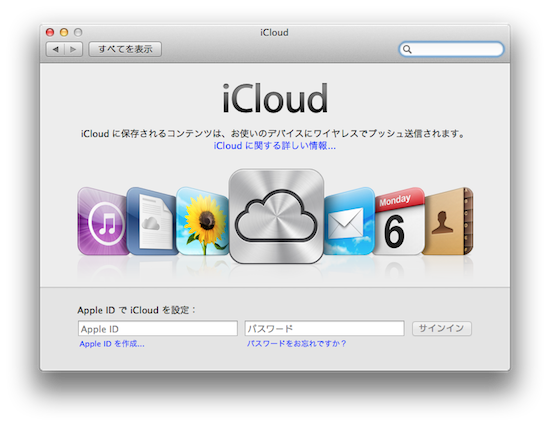Minimize the window with yellow button
The image size is (550, 426).
[x=64, y=33]
